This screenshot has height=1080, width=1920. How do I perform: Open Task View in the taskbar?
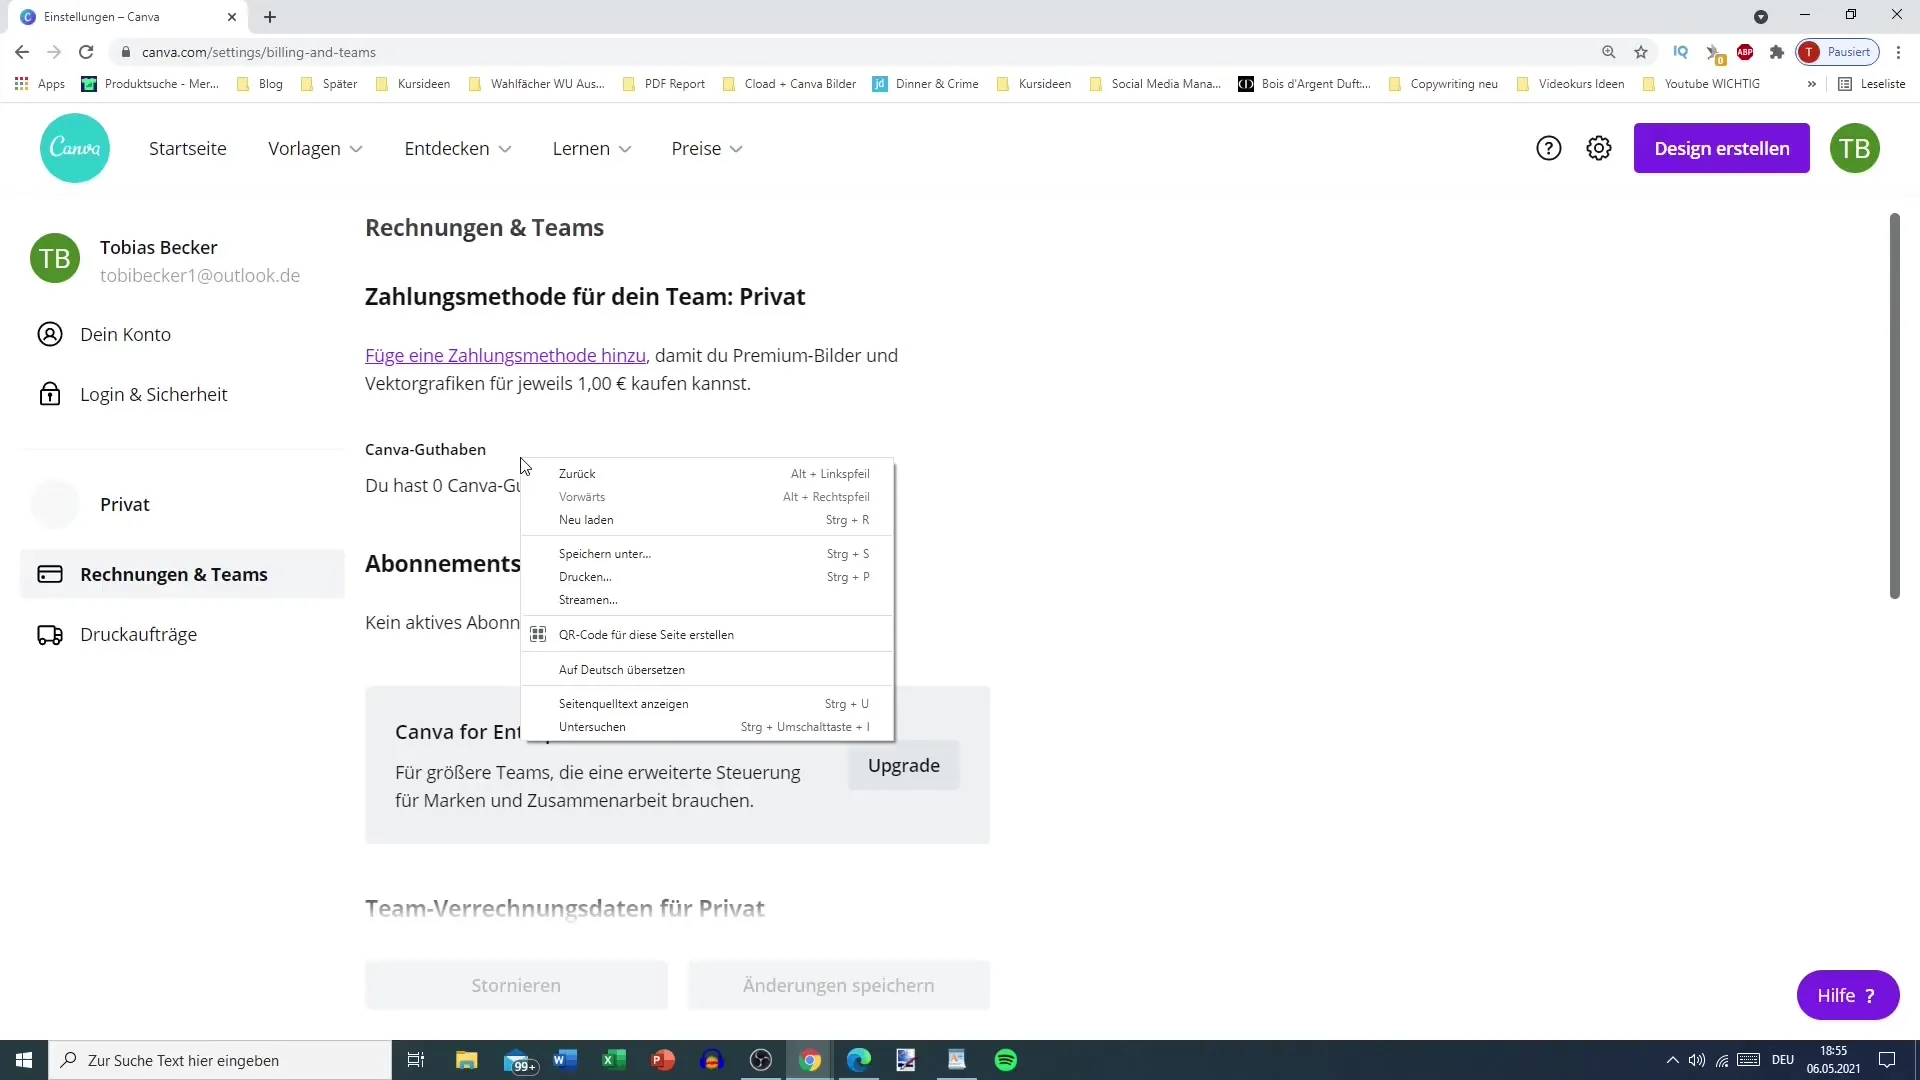tap(416, 1060)
